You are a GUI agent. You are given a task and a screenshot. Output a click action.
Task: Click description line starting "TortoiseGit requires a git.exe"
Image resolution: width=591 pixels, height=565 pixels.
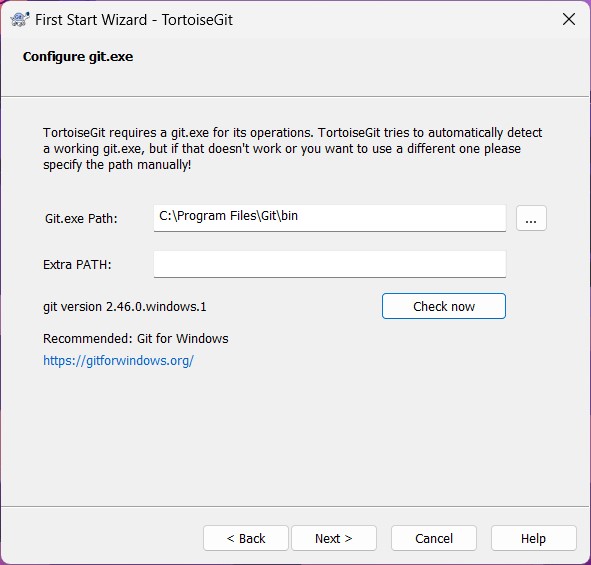292,133
